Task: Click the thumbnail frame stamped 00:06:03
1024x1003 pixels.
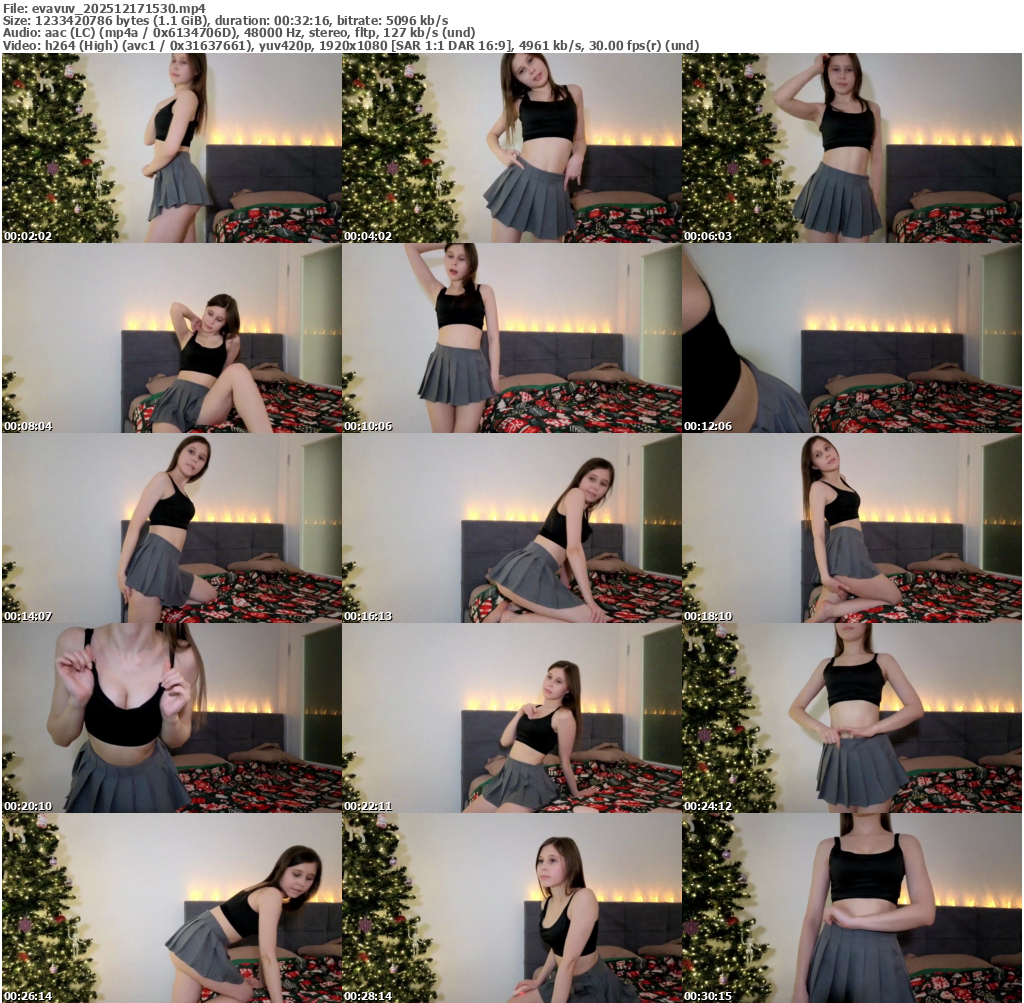Action: click(x=852, y=148)
